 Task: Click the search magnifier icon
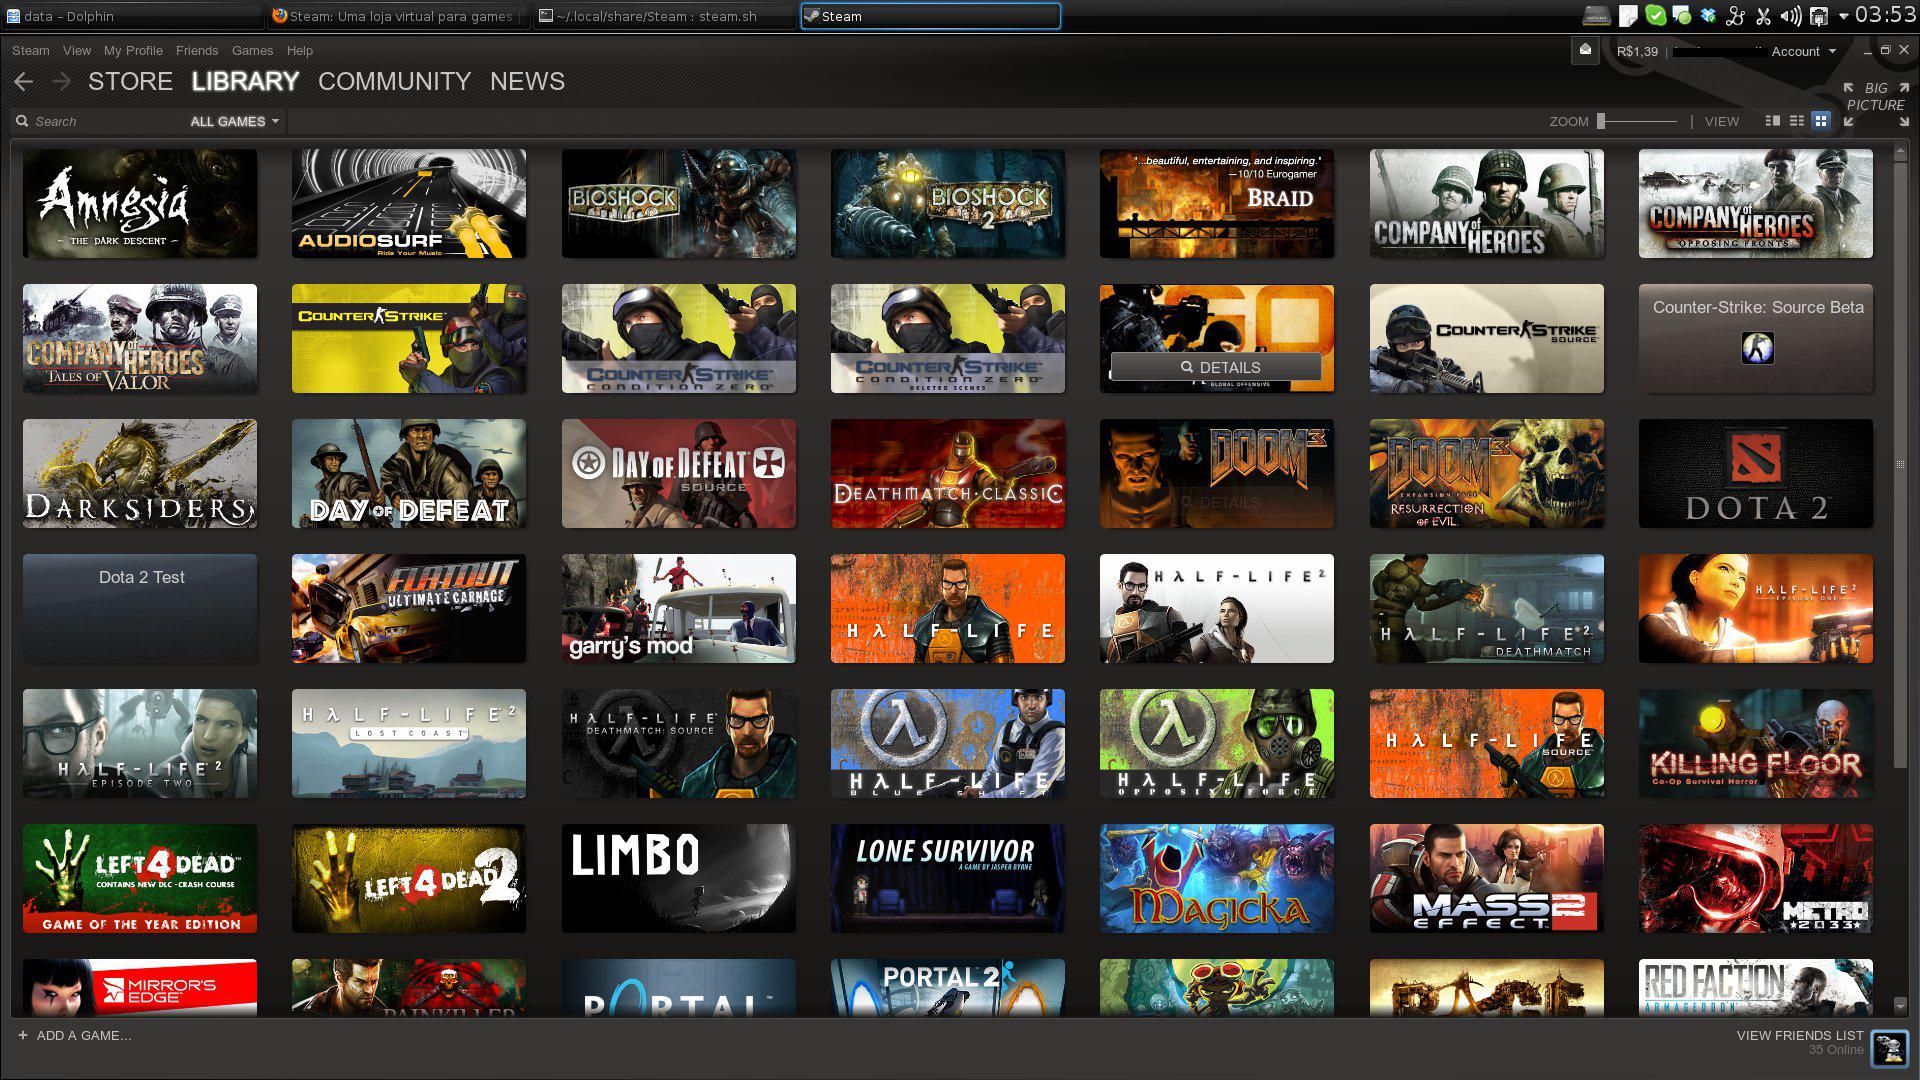tap(22, 121)
